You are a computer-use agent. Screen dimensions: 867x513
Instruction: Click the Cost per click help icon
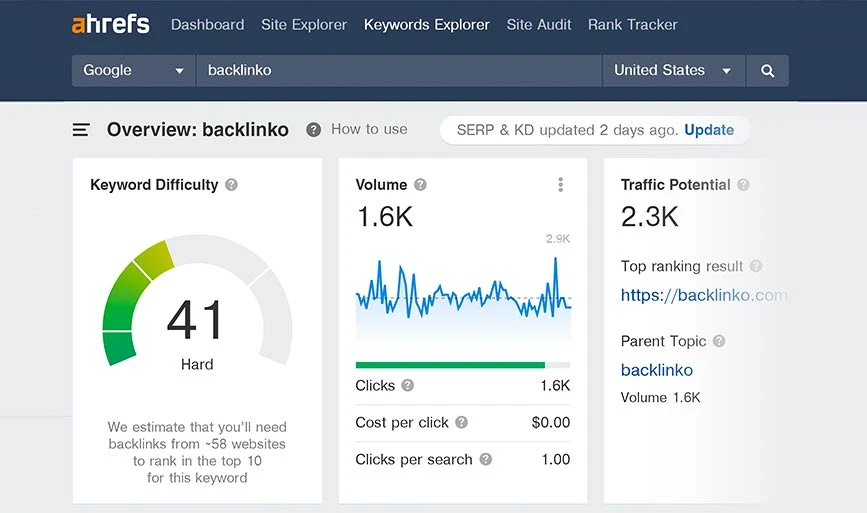[461, 422]
